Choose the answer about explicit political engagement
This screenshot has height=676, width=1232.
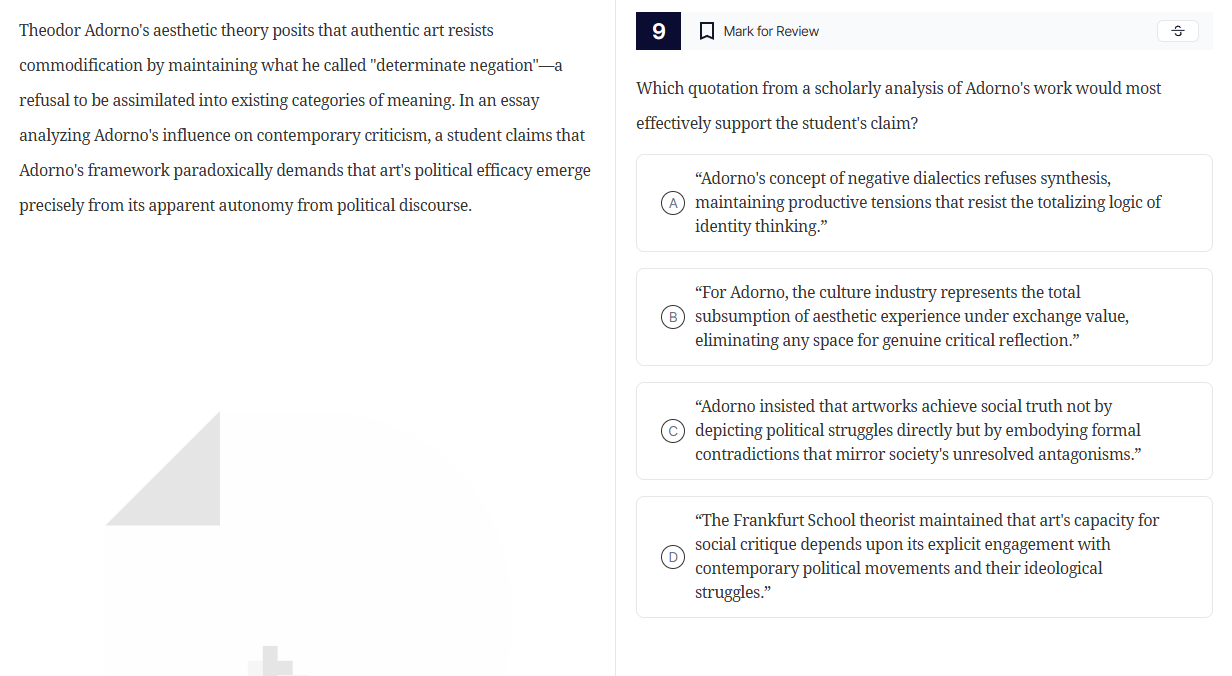(926, 557)
